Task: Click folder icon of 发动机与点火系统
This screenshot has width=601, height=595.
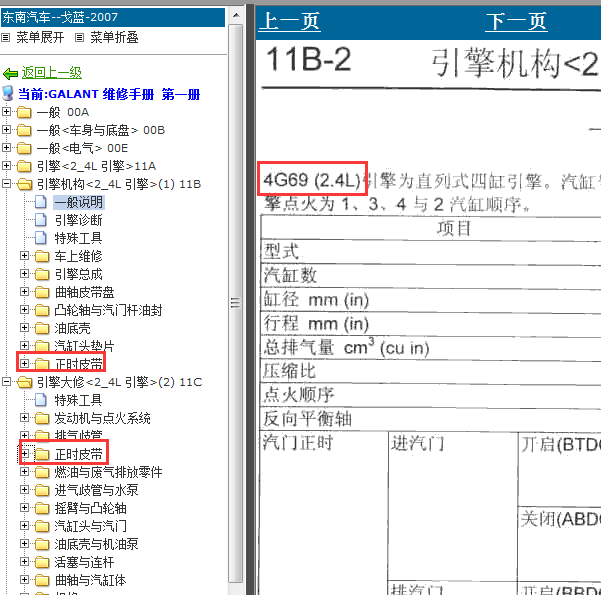Action: [42, 418]
